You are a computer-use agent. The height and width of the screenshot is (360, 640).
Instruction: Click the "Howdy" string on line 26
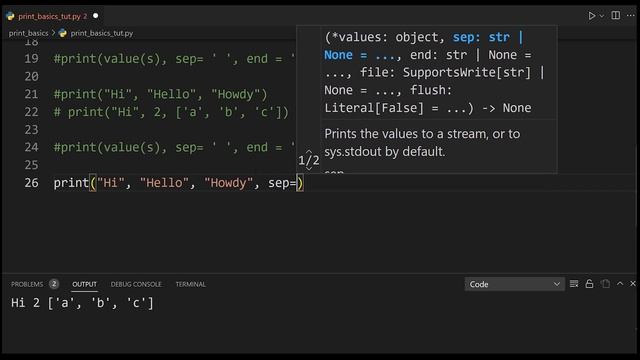pos(229,183)
